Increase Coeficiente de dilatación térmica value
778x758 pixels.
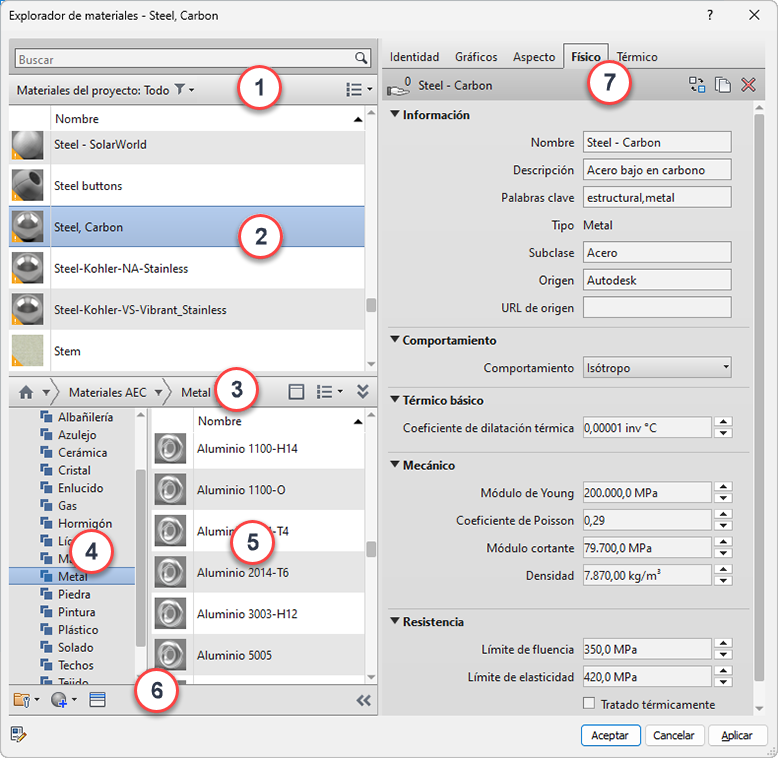(x=723, y=422)
